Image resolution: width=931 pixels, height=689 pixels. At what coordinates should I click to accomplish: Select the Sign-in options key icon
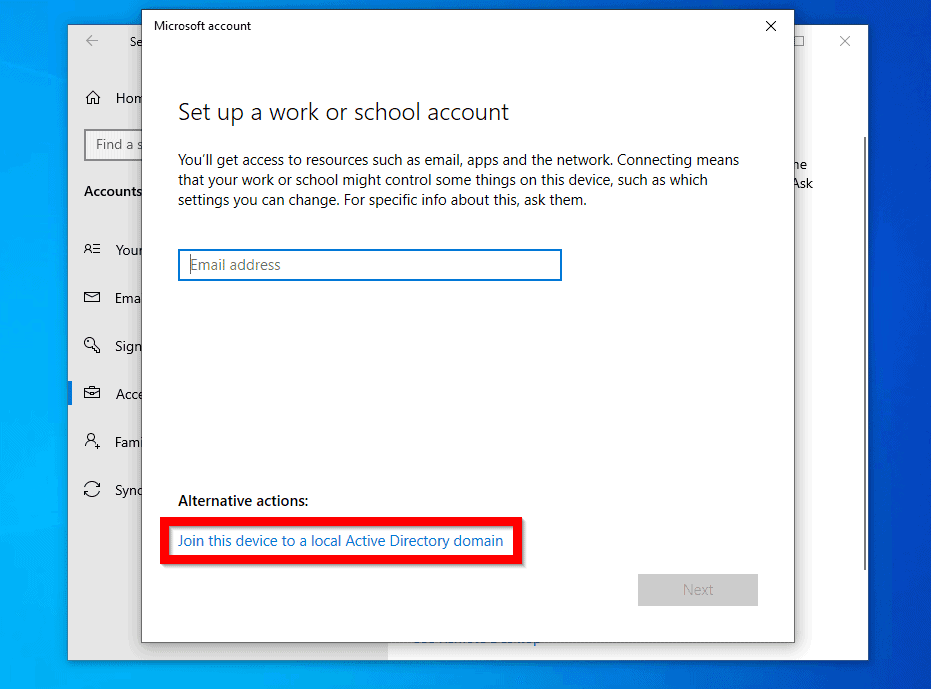94,345
